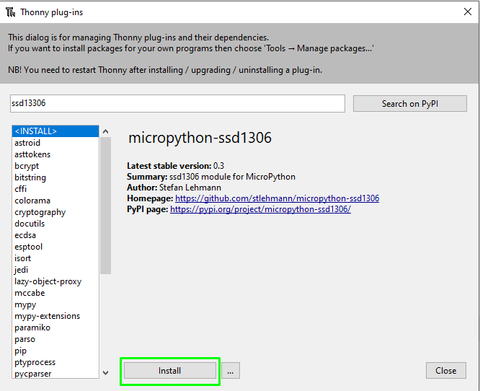
Task: Select astroid in the package list
Action: pyautogui.click(x=55, y=143)
